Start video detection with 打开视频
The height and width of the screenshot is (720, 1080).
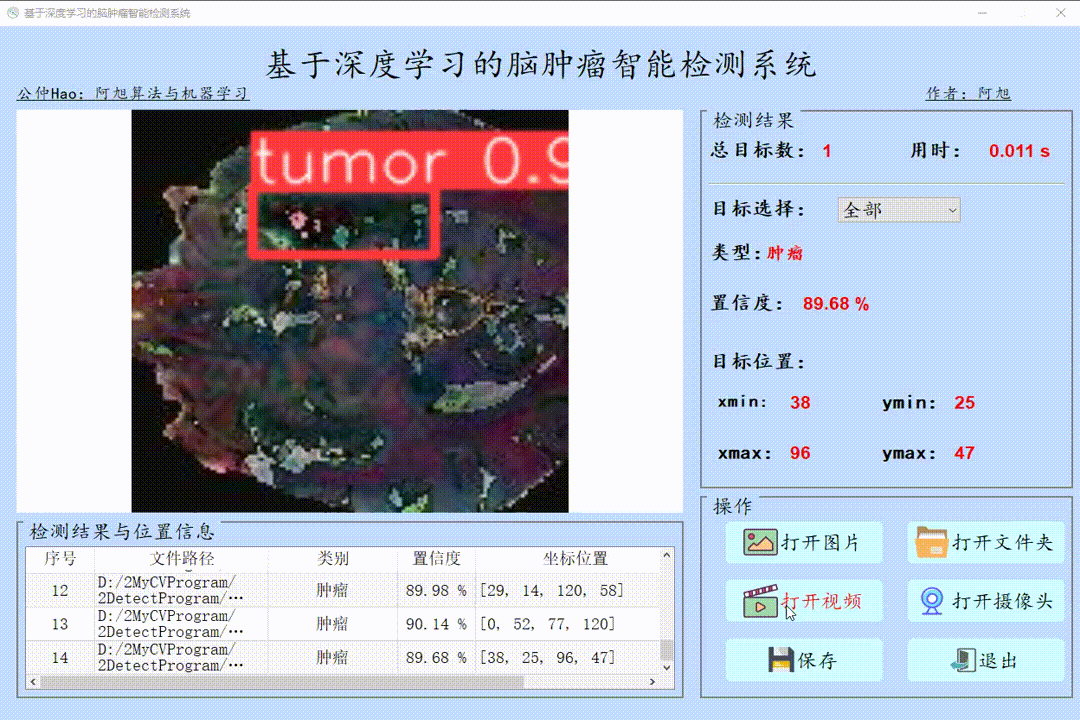point(803,601)
